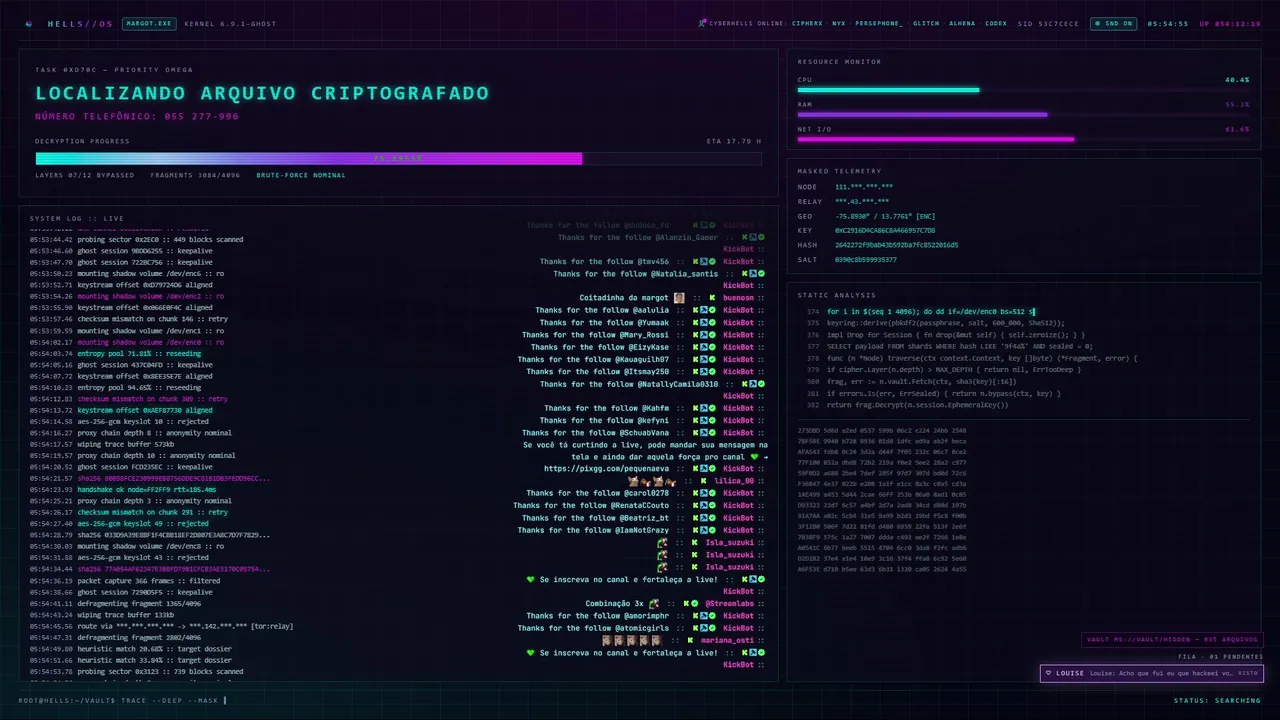Viewport: 1280px width, 720px height.
Task: Click the HELLS//OS logo icon
Action: 29,23
